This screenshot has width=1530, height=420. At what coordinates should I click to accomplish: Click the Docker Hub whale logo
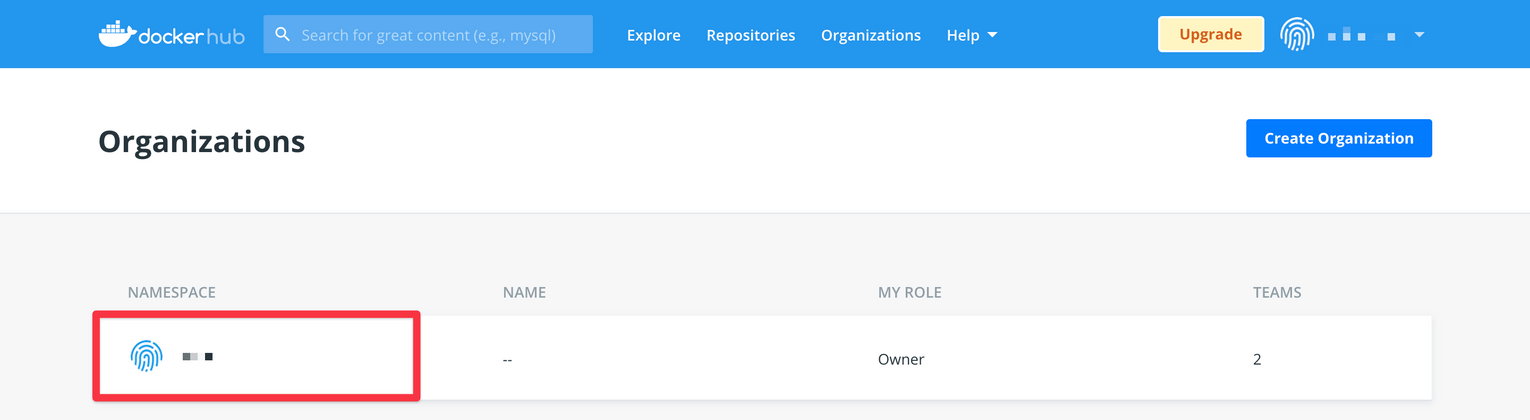click(x=171, y=34)
